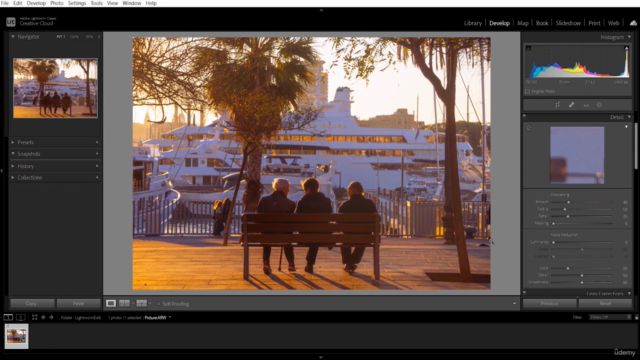Click the Paste button
The height and width of the screenshot is (360, 640).
pos(78,303)
